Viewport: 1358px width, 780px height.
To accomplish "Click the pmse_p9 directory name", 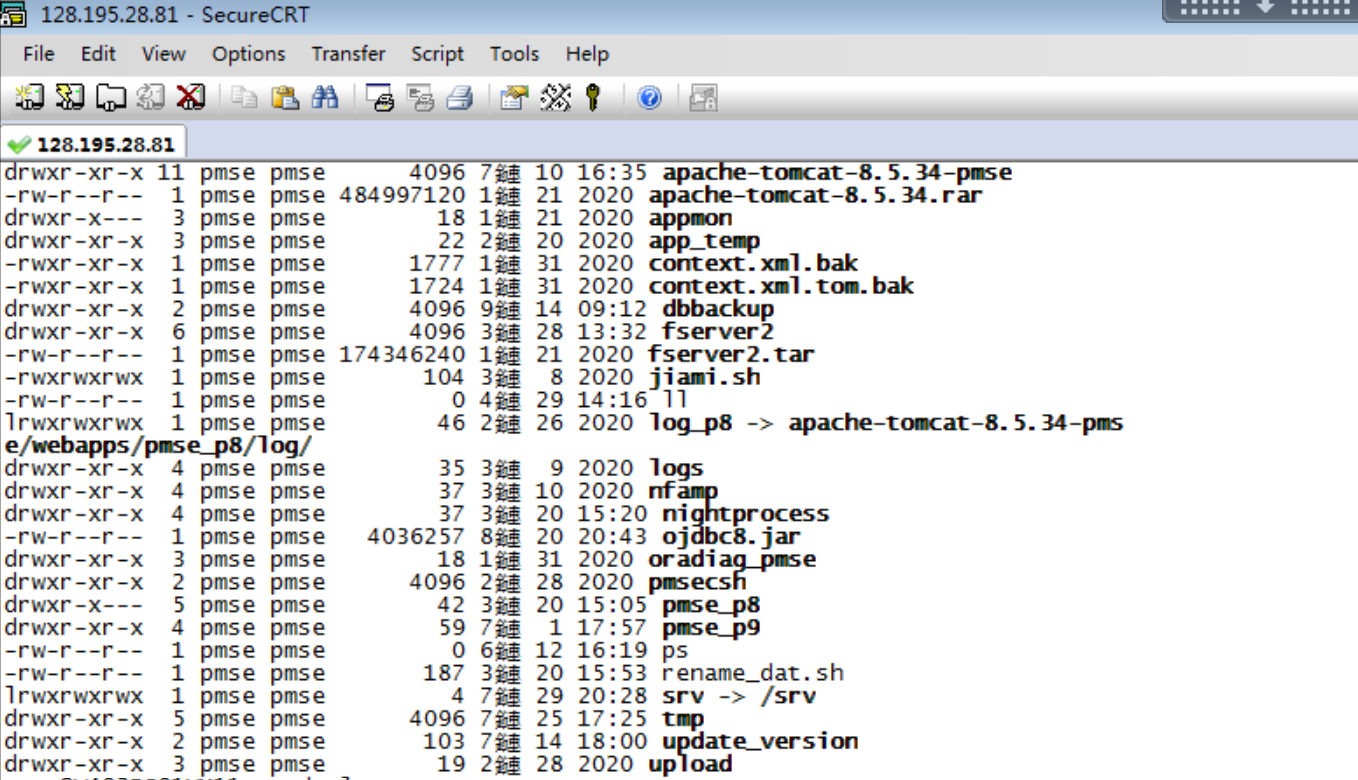I will tap(711, 628).
